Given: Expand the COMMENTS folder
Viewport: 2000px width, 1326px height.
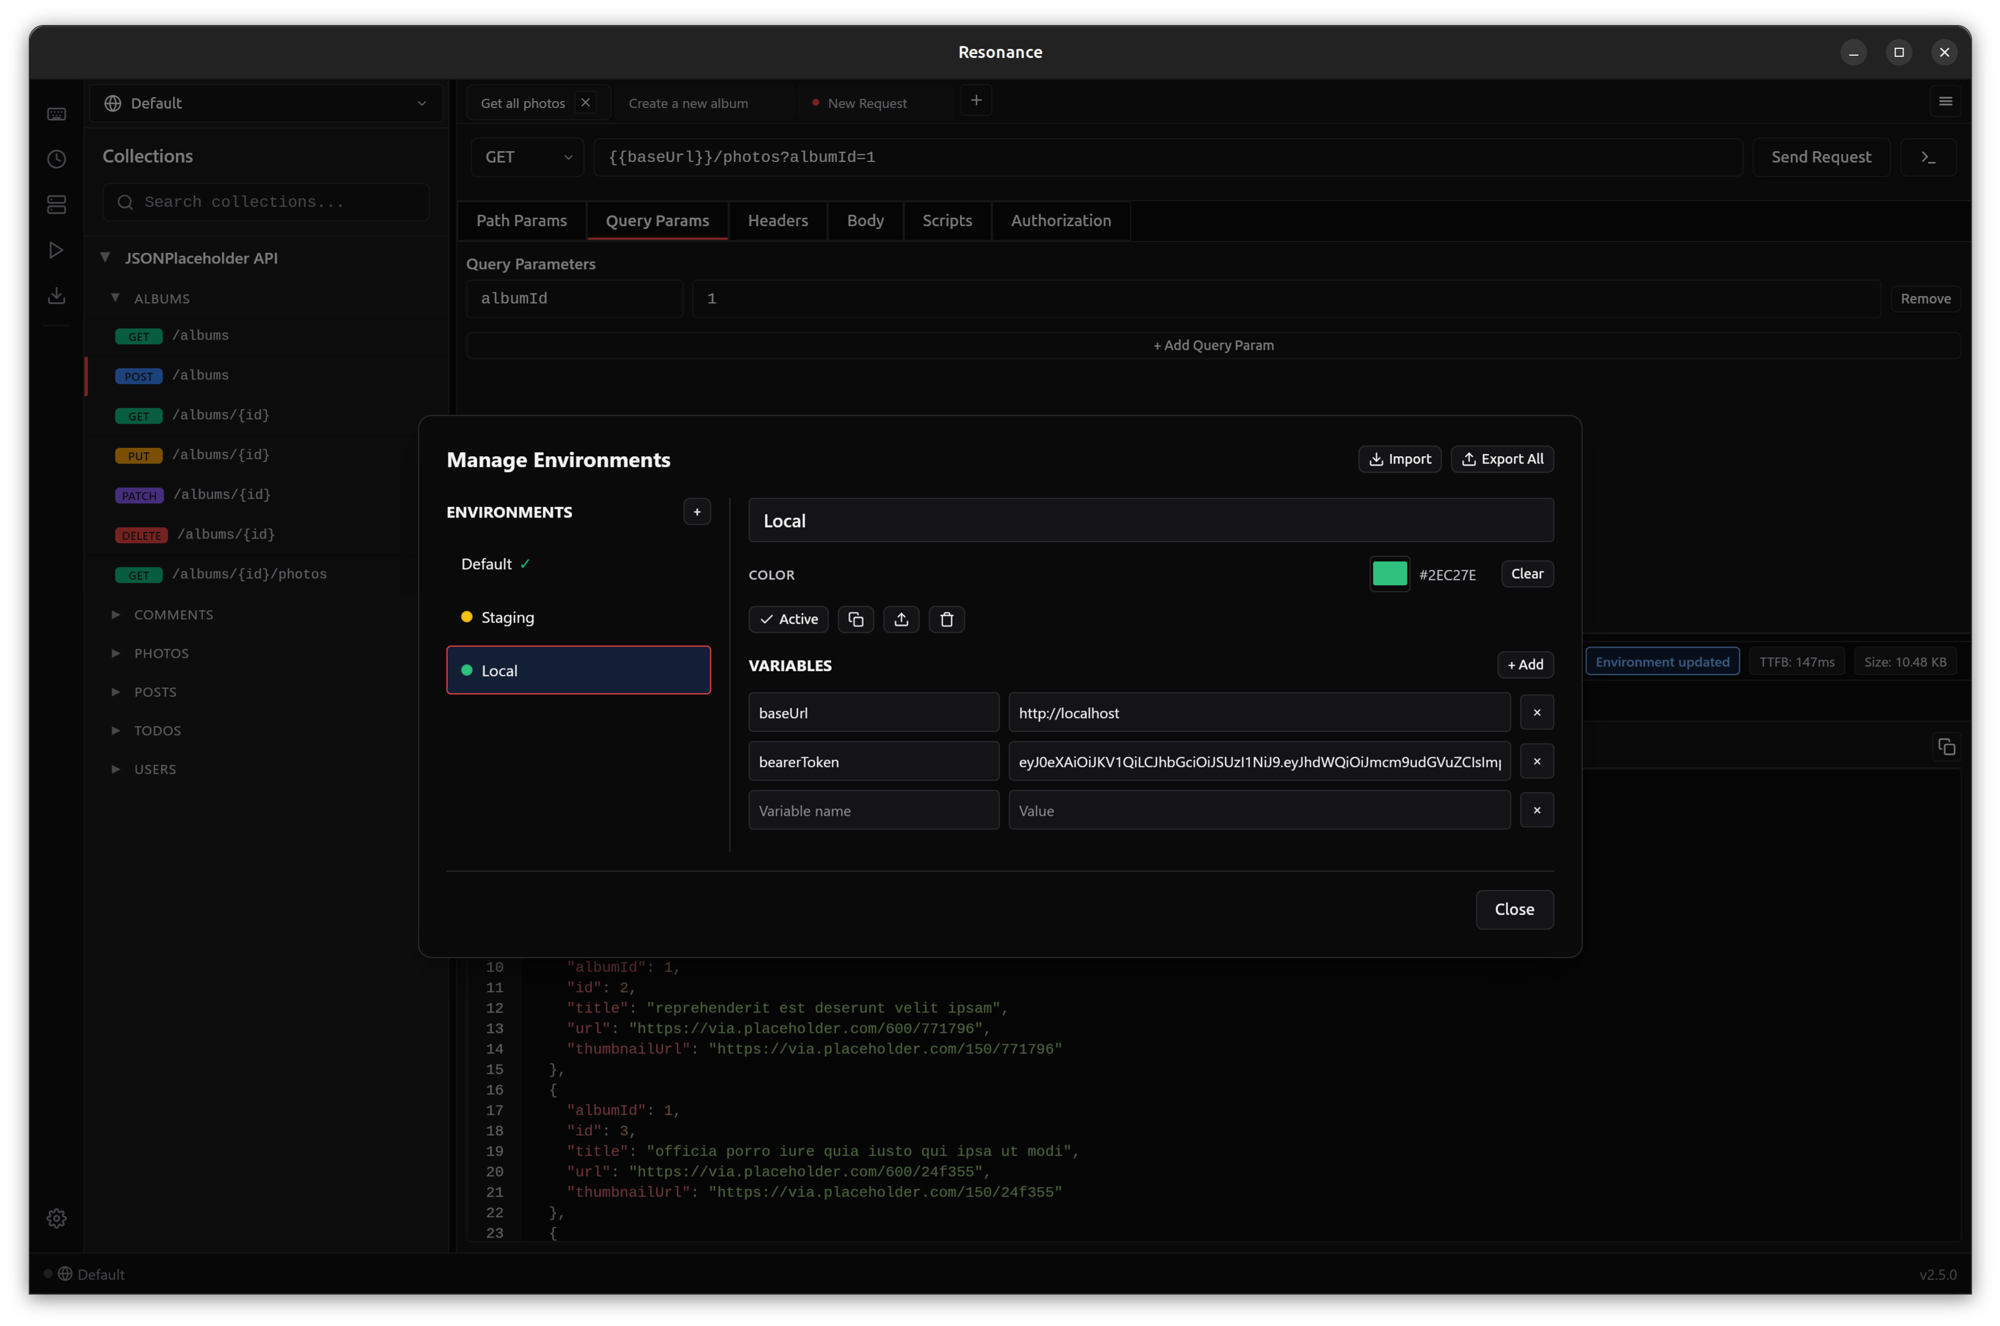Looking at the screenshot, I should pos(116,615).
